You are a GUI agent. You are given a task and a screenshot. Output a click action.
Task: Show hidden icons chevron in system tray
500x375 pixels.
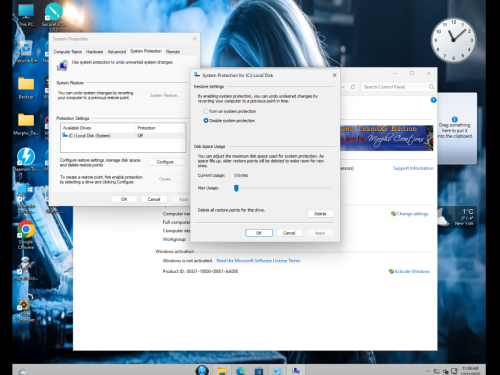click(x=427, y=371)
